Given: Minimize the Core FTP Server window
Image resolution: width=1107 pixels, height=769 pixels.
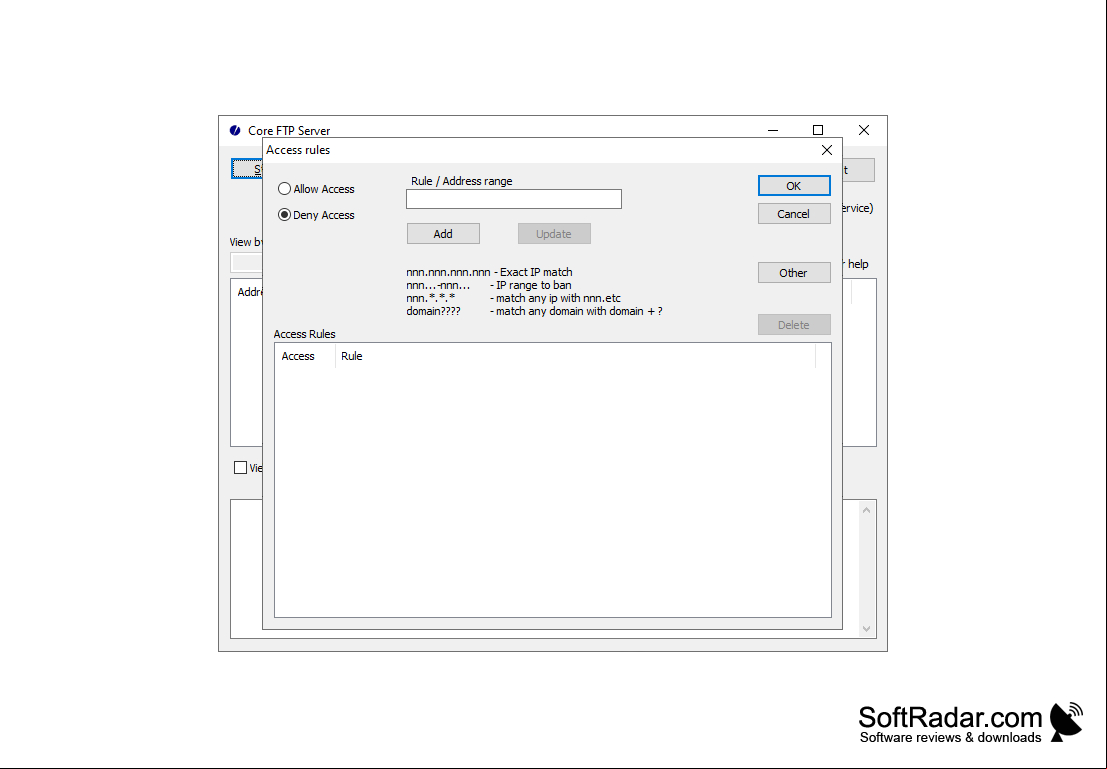Looking at the screenshot, I should tap(773, 131).
